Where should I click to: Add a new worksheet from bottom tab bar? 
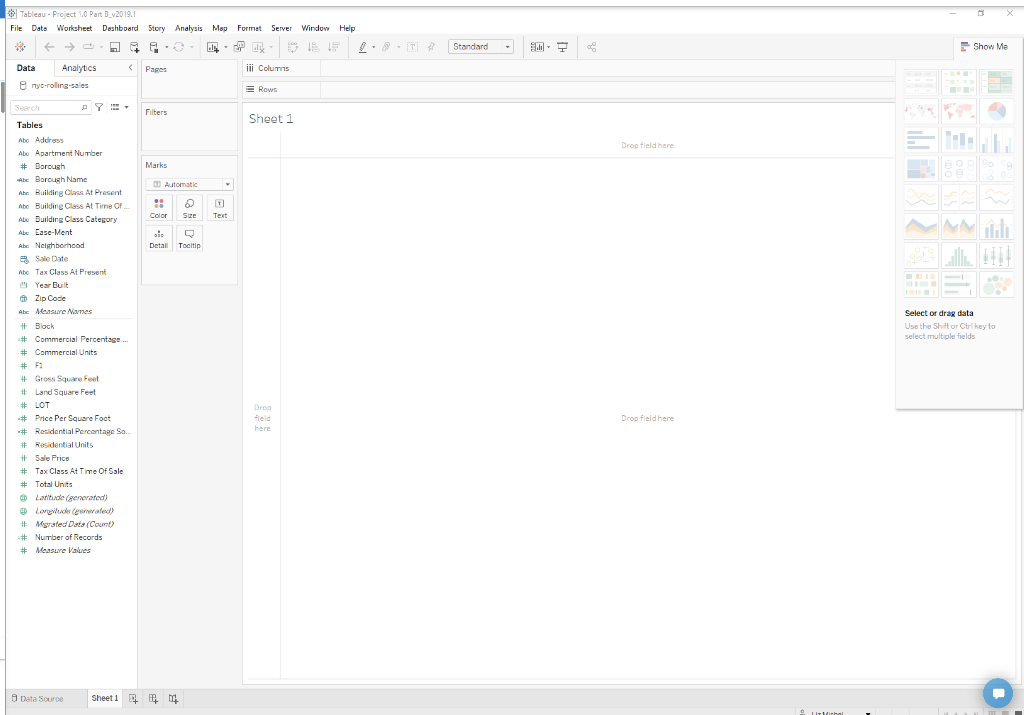click(133, 699)
